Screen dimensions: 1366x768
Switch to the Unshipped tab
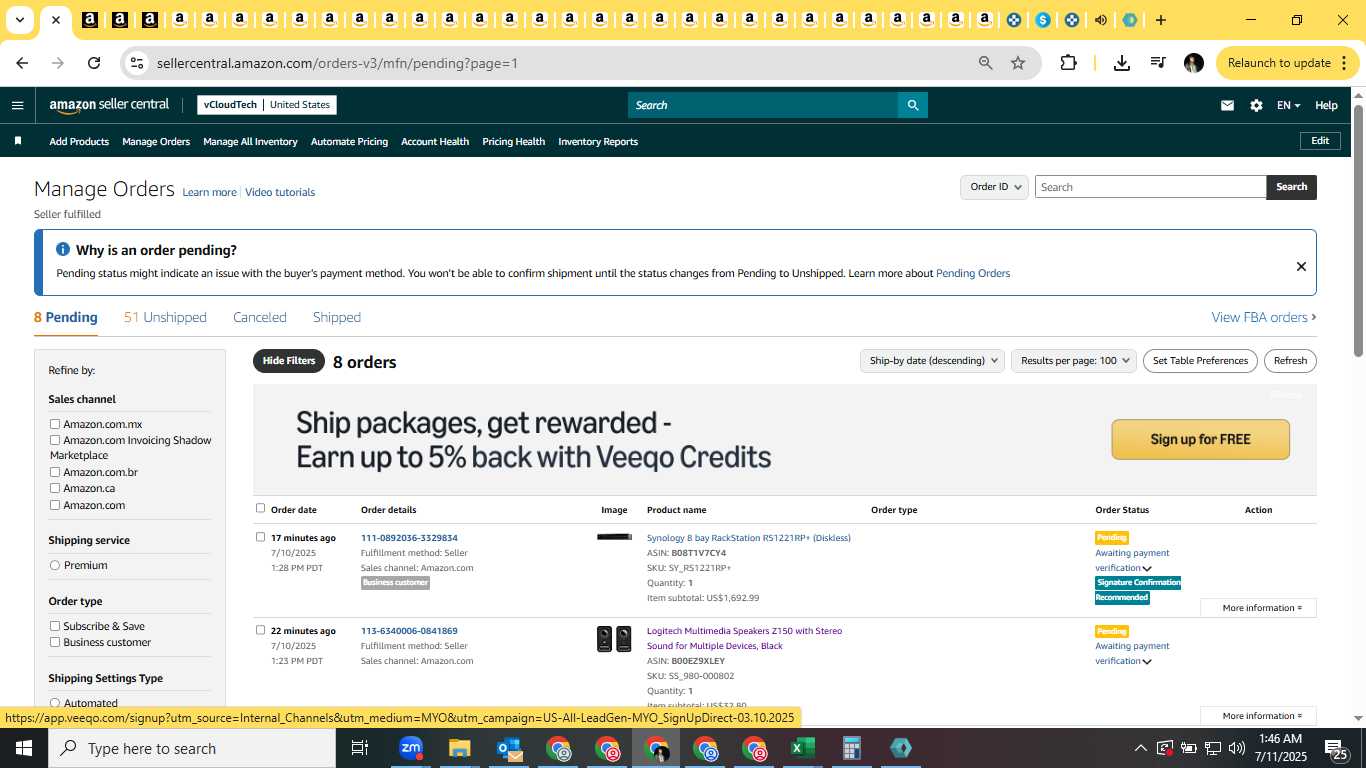coord(165,317)
